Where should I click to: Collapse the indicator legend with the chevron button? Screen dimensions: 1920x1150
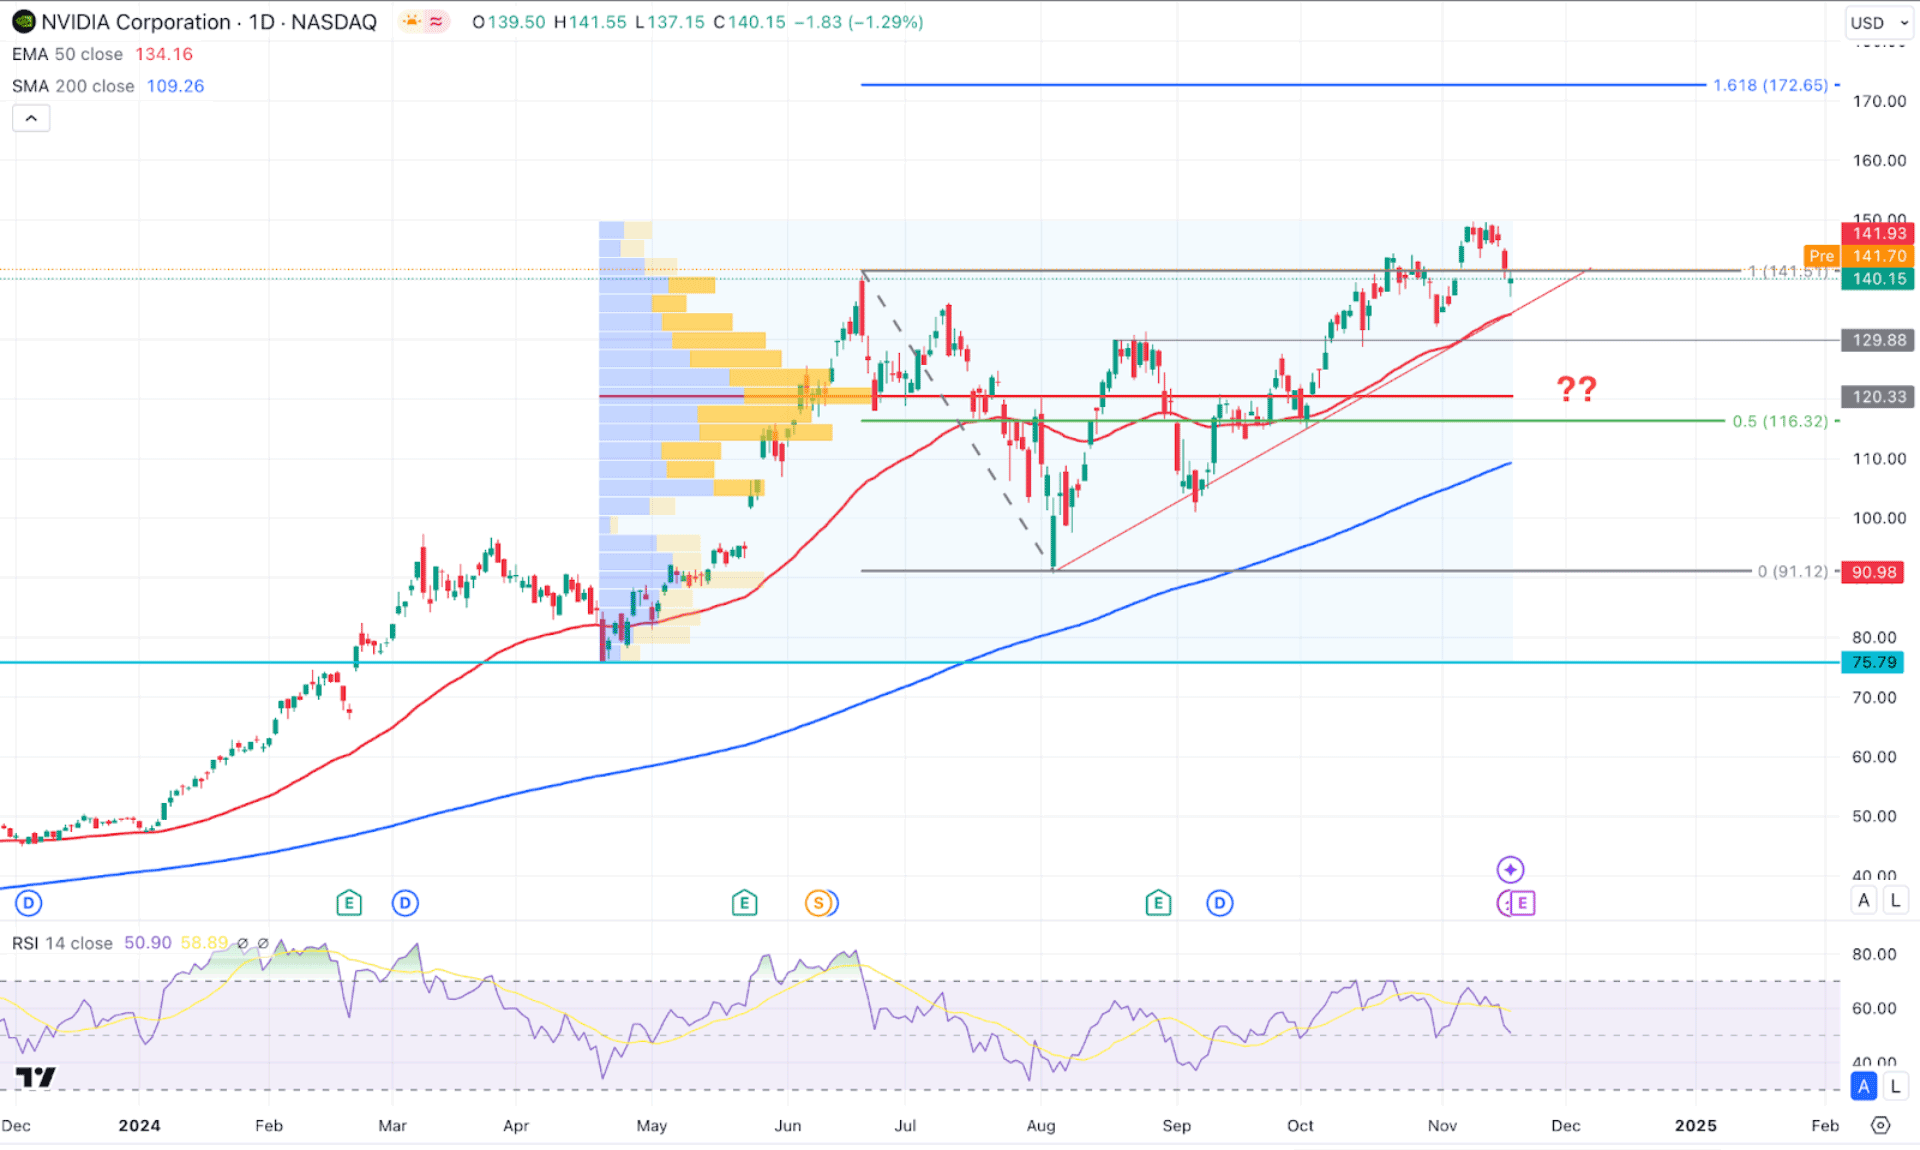click(x=31, y=118)
